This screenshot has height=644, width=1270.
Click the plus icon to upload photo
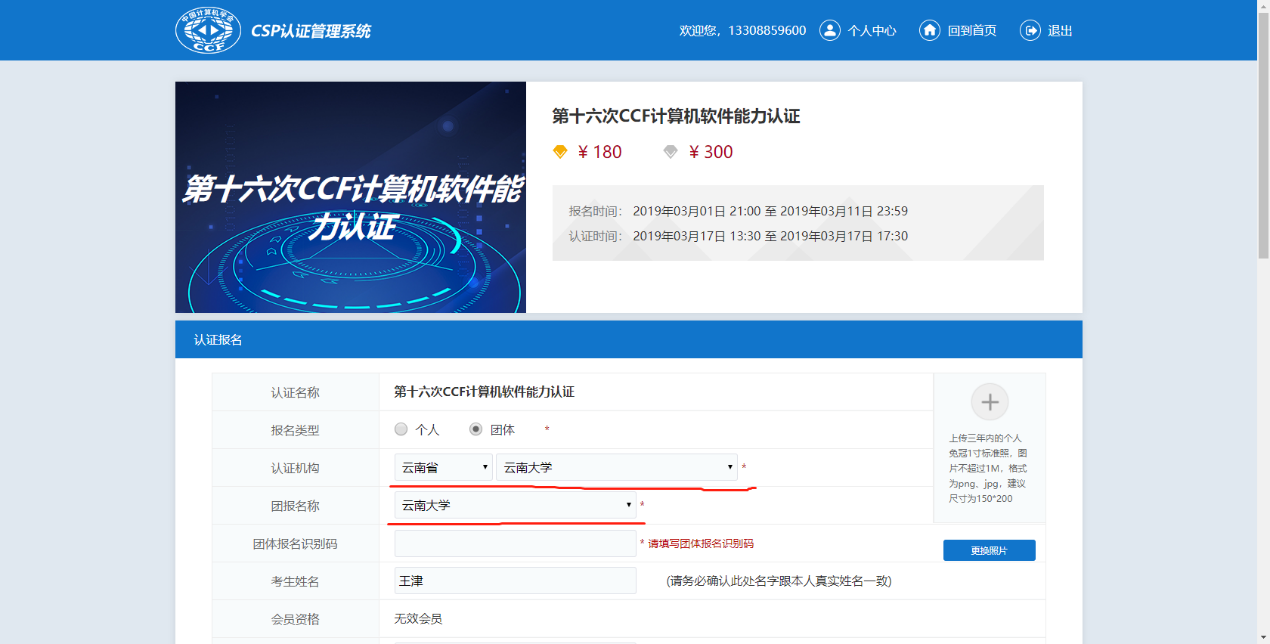tap(989, 402)
